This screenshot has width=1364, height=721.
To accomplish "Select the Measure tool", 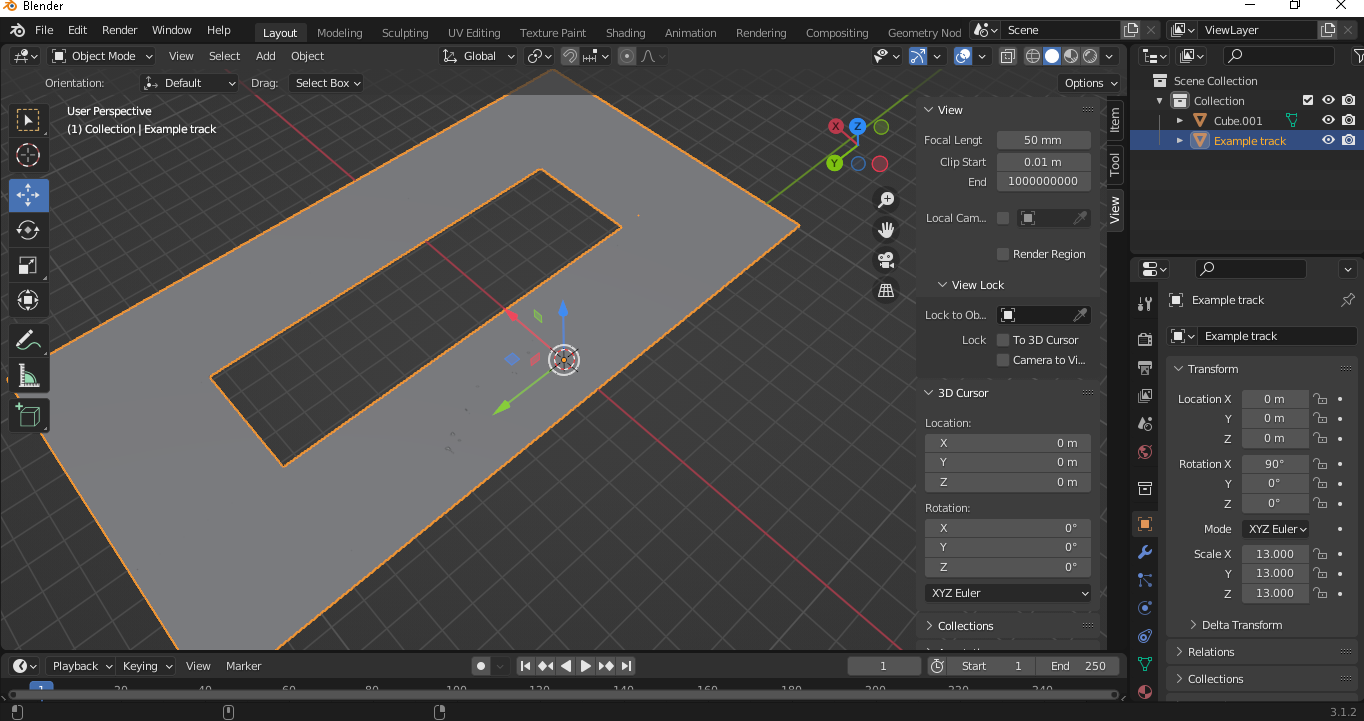I will point(29,376).
